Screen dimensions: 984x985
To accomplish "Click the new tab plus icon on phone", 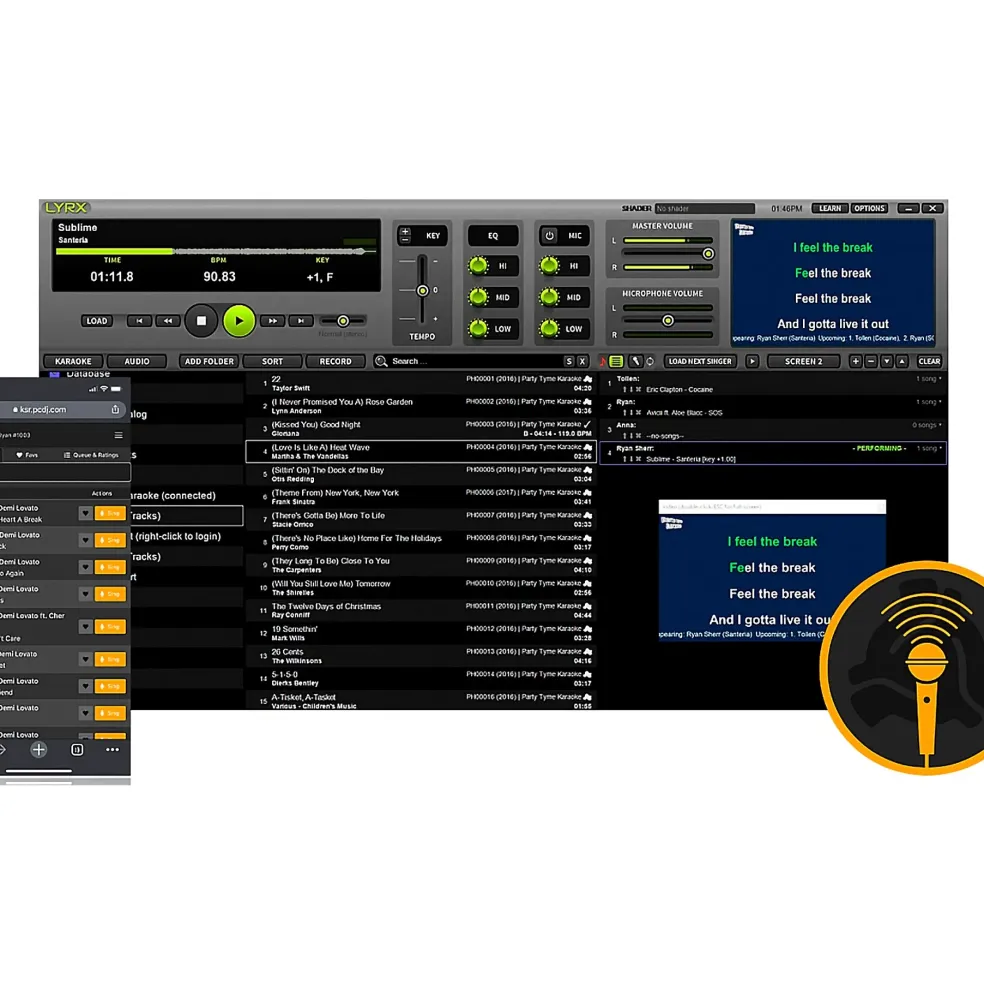I will pyautogui.click(x=39, y=749).
